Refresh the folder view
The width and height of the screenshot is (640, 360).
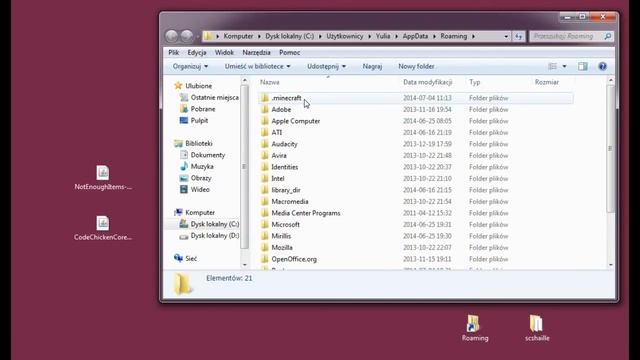click(x=518, y=36)
